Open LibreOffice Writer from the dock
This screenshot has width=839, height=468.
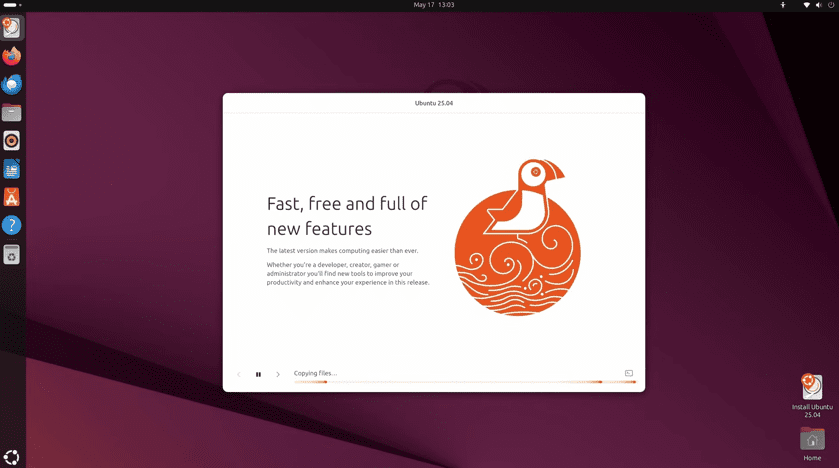click(x=12, y=169)
